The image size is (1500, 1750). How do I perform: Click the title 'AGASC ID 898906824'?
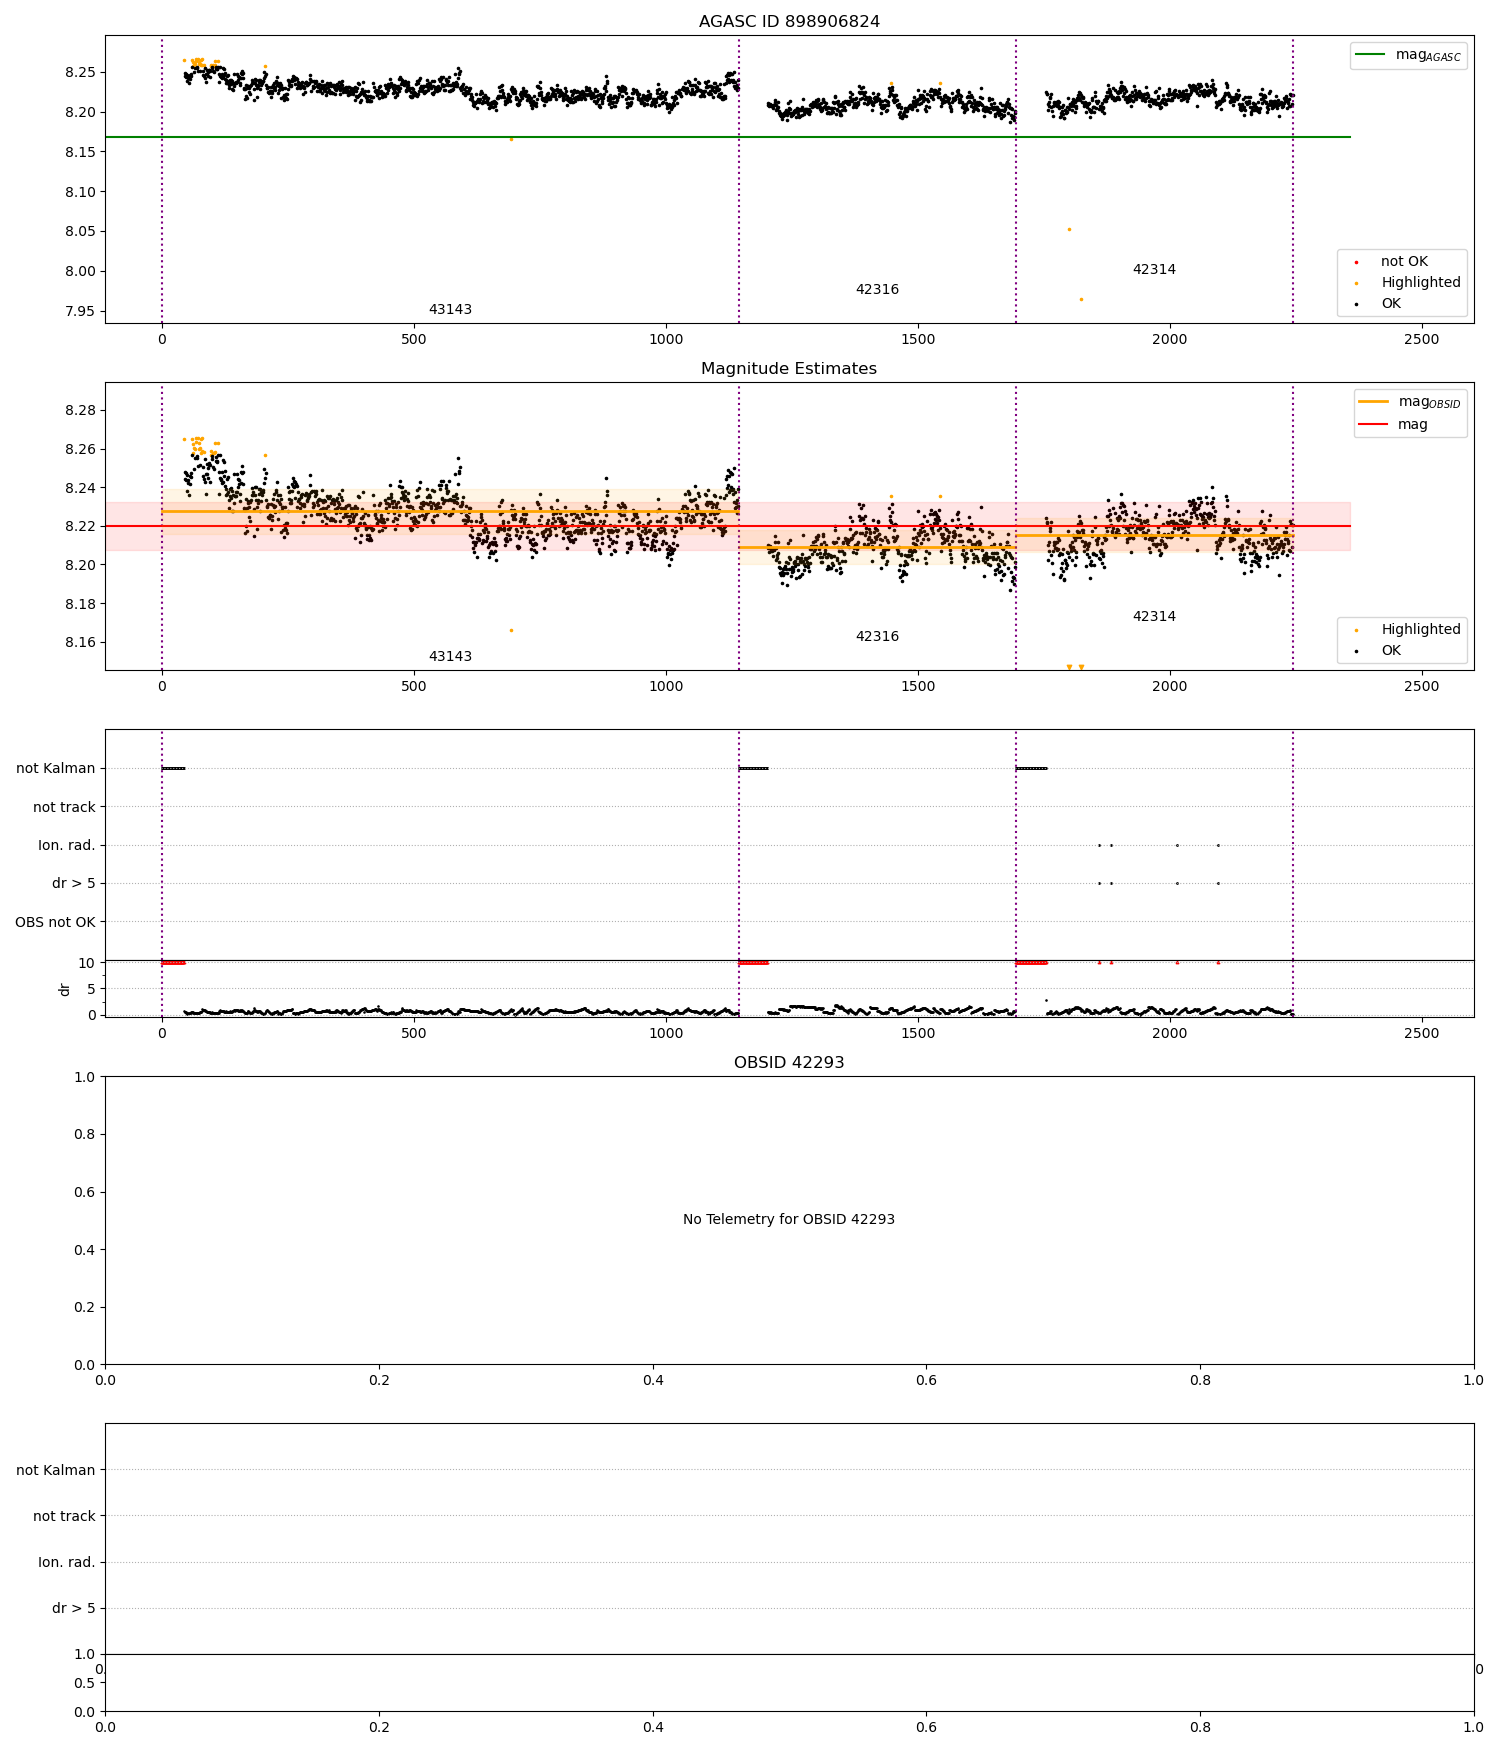point(789,22)
